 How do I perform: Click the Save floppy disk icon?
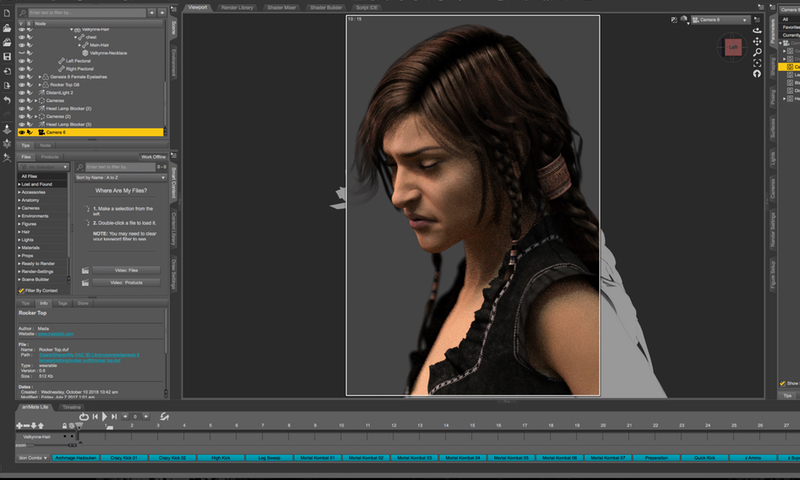[x=7, y=57]
